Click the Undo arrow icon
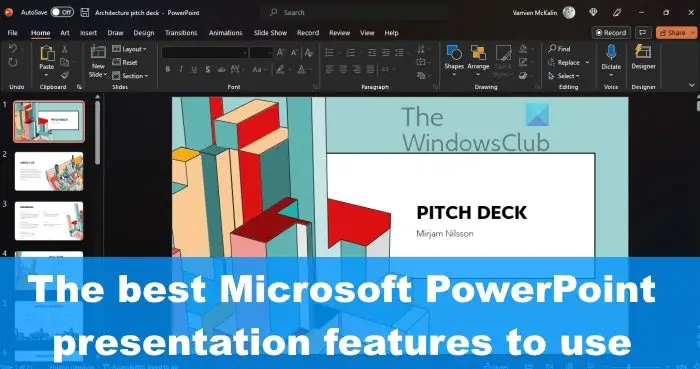The image size is (700, 369). click(13, 48)
